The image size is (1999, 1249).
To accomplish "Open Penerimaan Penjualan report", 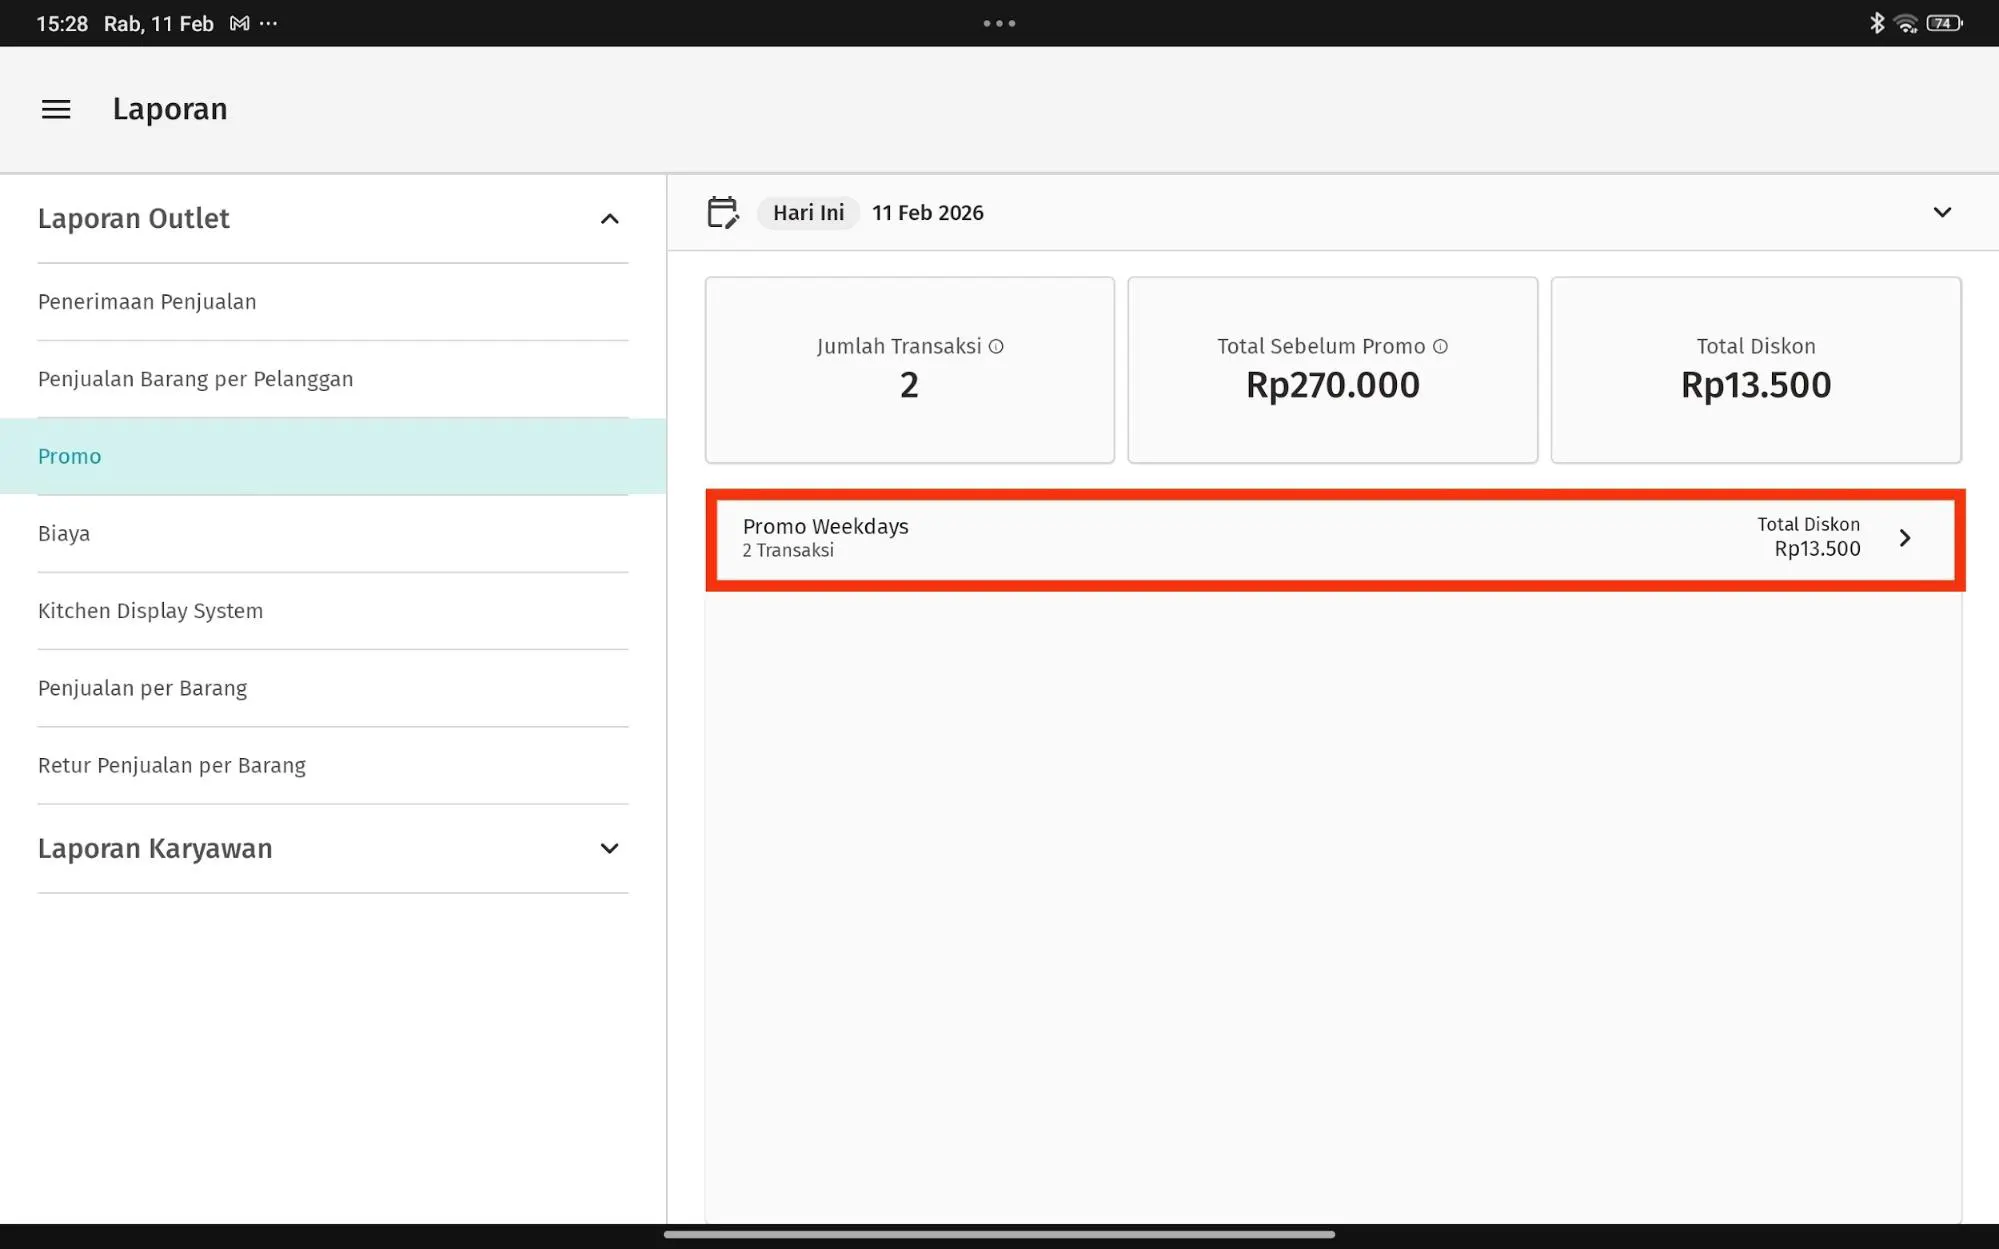I will tap(147, 301).
